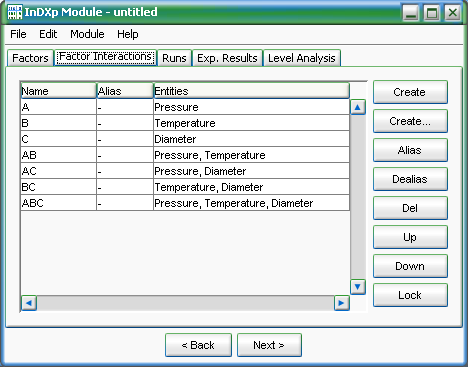Select the BC interaction row name
Viewport: 468px width, 367px height.
pyautogui.click(x=58, y=187)
